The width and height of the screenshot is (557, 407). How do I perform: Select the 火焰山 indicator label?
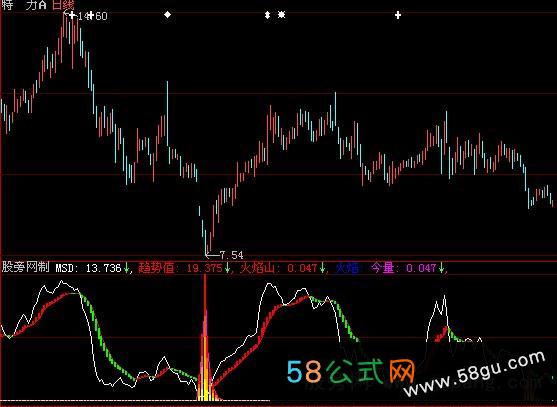pos(257,267)
